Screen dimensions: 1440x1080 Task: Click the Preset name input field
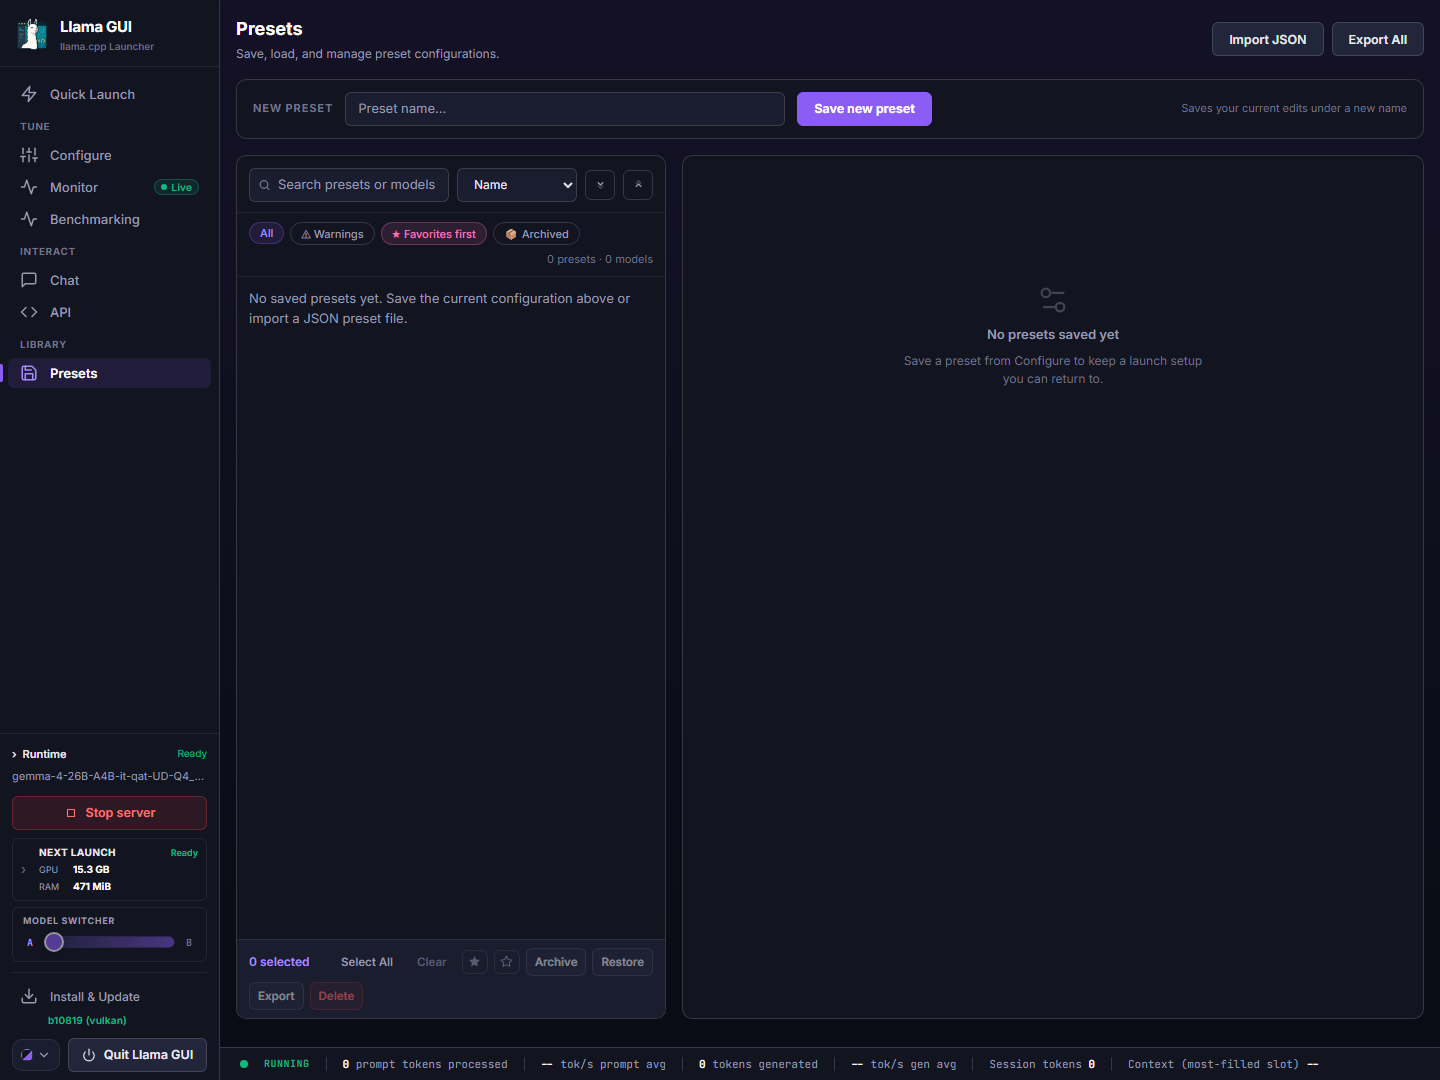pyautogui.click(x=565, y=109)
